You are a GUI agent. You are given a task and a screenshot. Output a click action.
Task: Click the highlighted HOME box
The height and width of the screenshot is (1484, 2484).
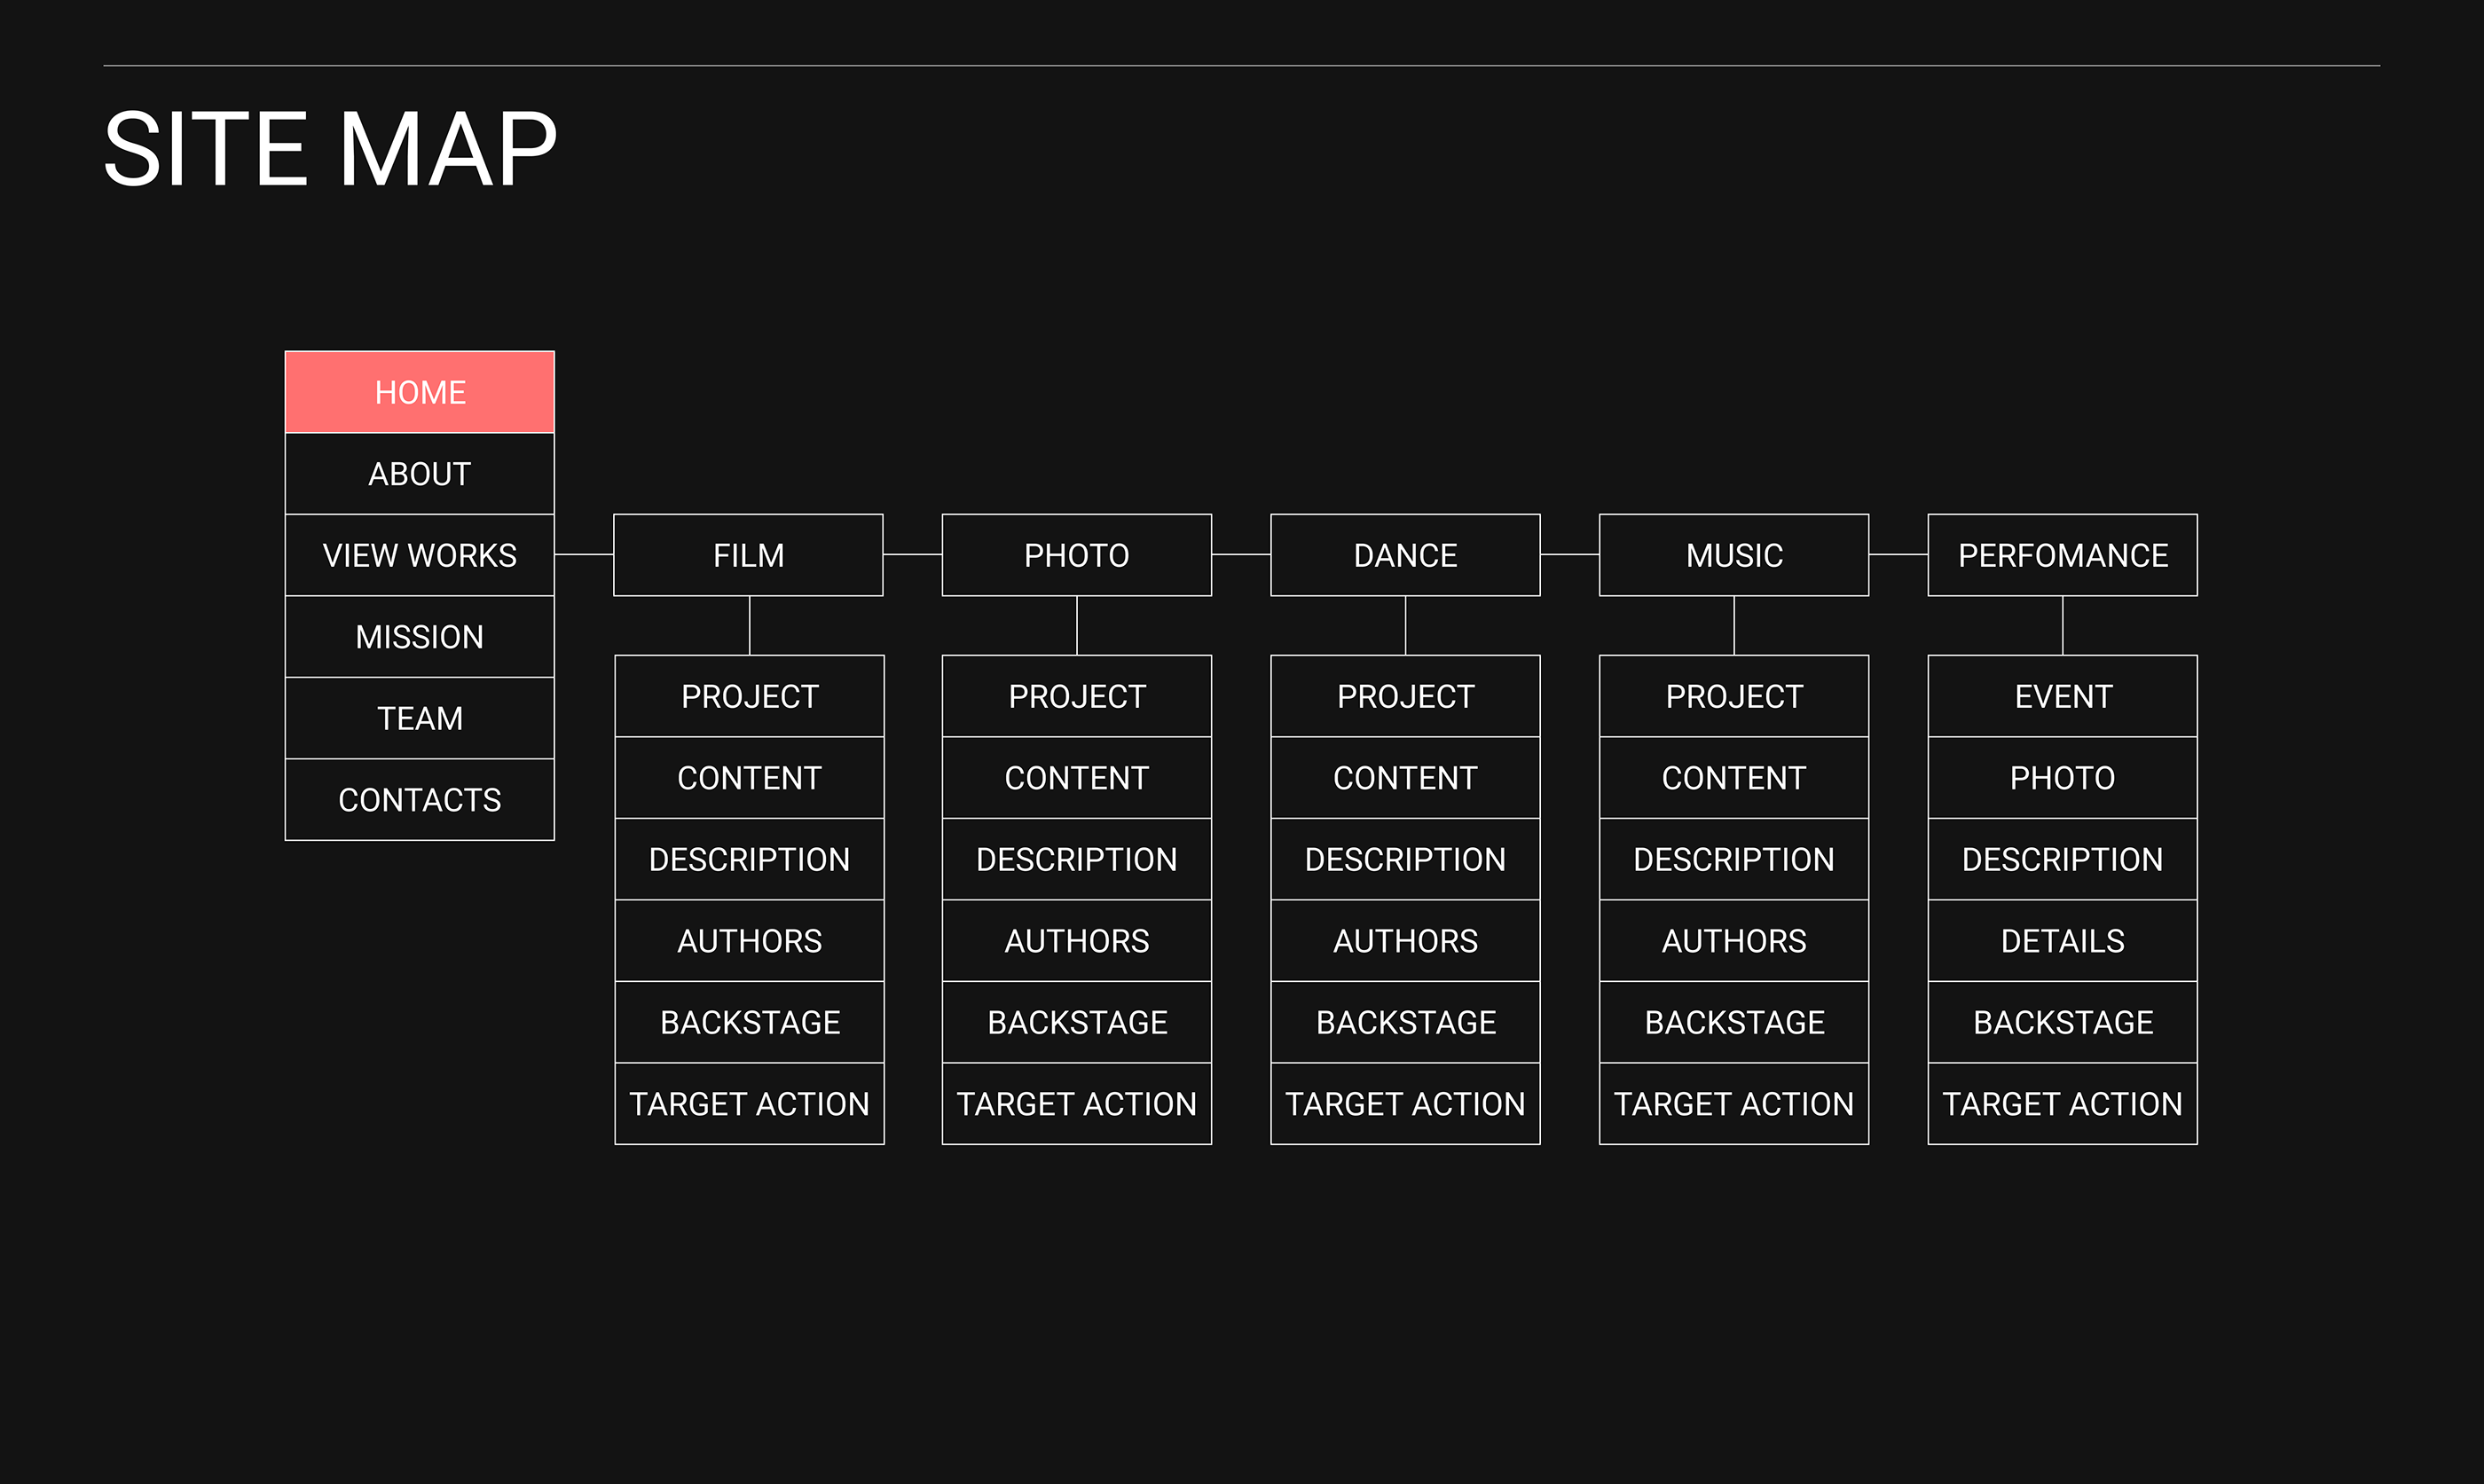point(419,392)
